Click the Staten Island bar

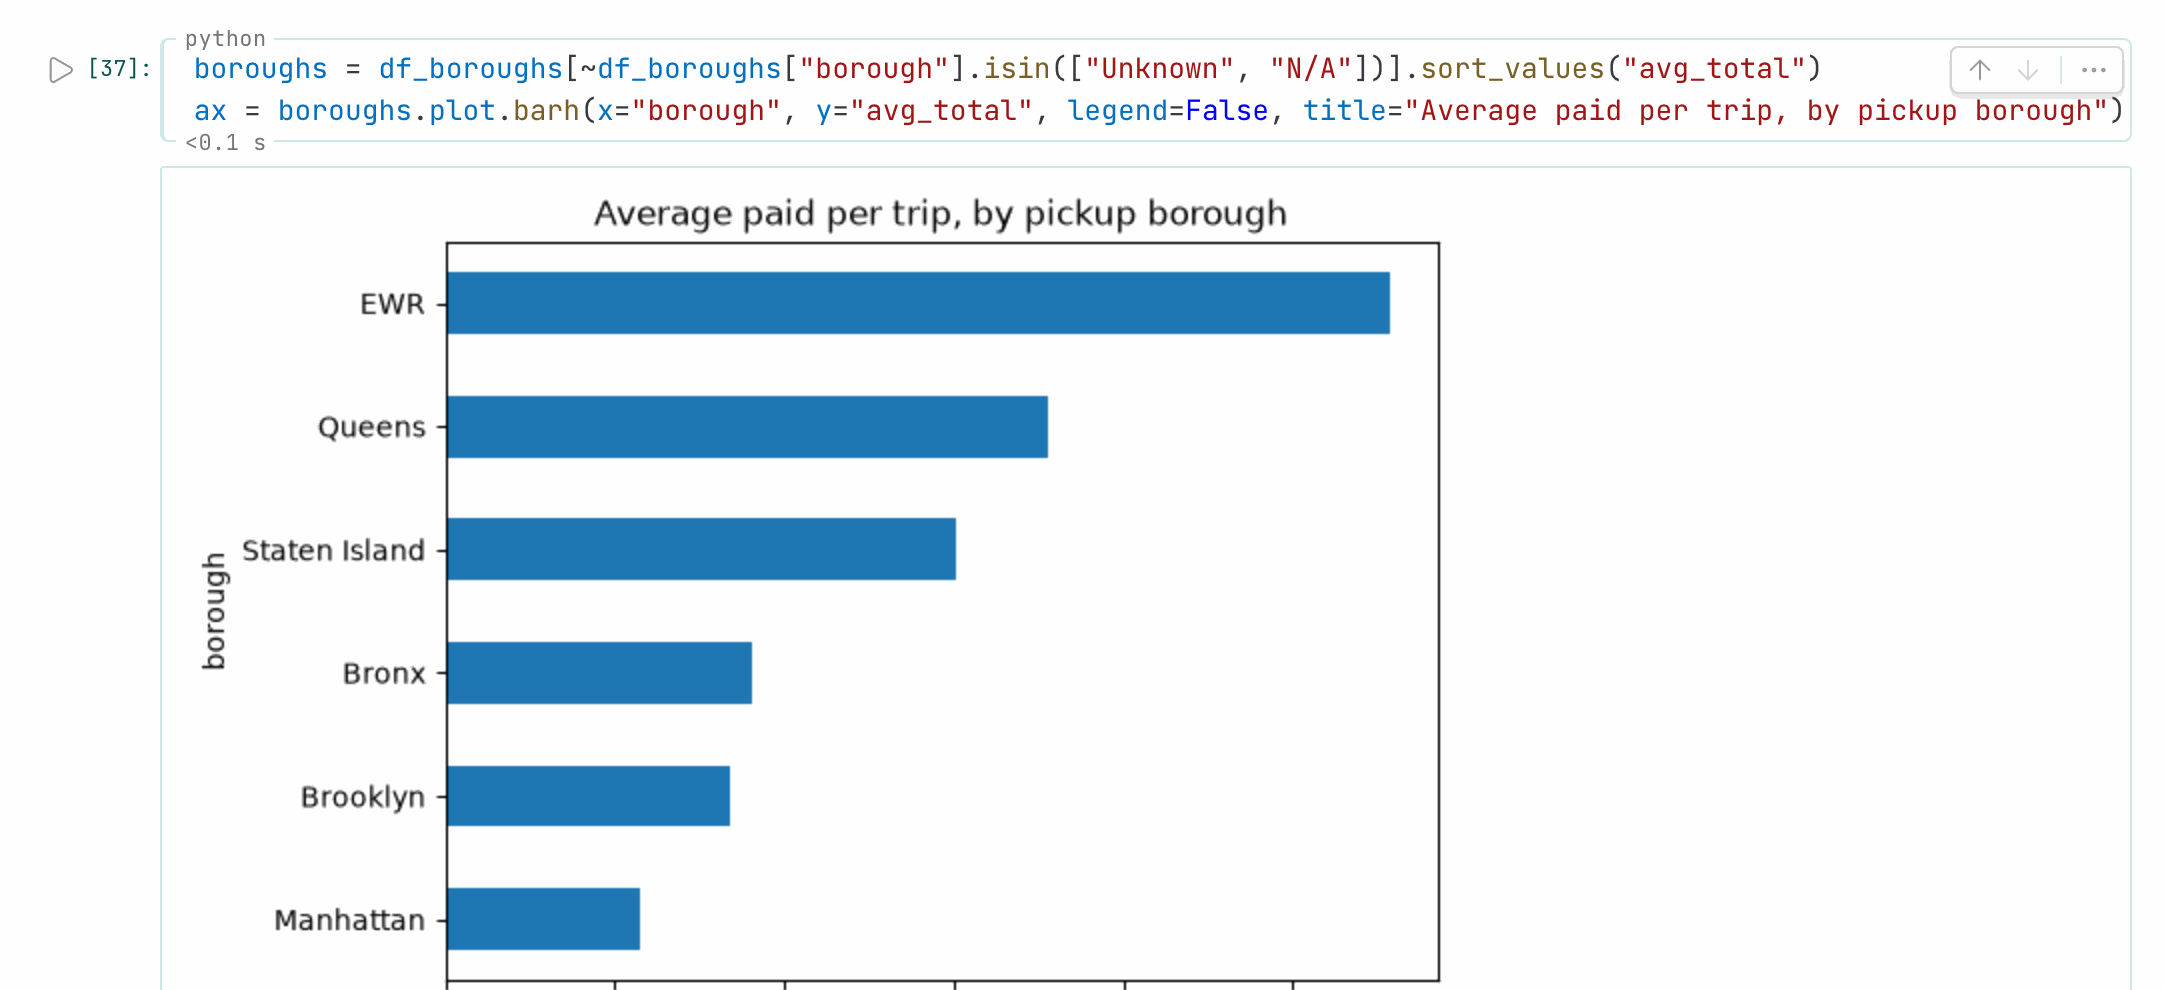tap(702, 549)
